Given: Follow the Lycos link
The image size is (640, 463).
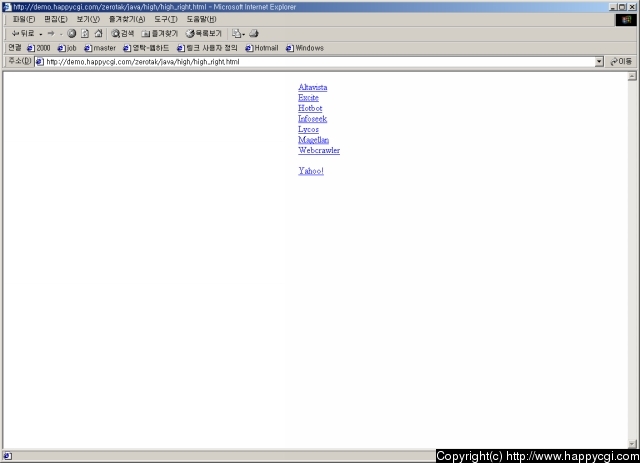Looking at the screenshot, I should click(x=308, y=129).
